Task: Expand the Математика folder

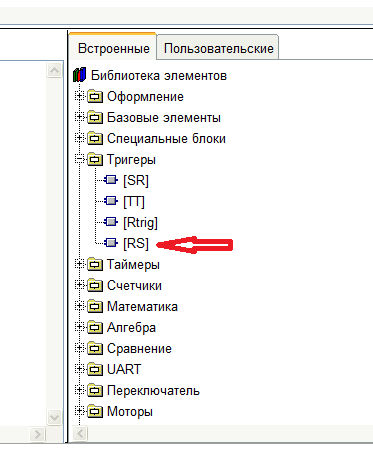Action: (79, 306)
